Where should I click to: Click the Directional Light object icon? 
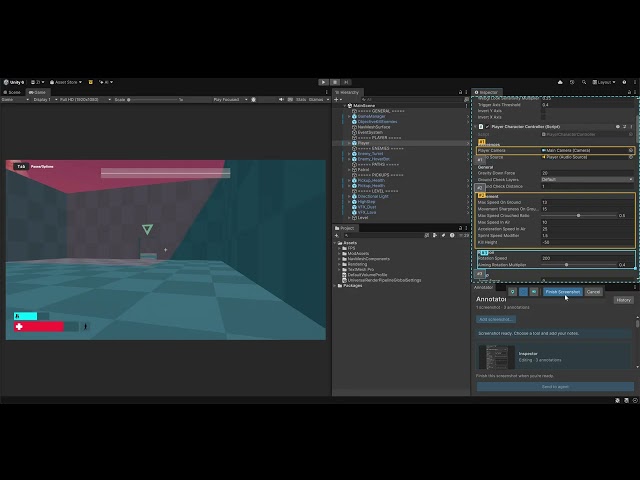click(354, 196)
